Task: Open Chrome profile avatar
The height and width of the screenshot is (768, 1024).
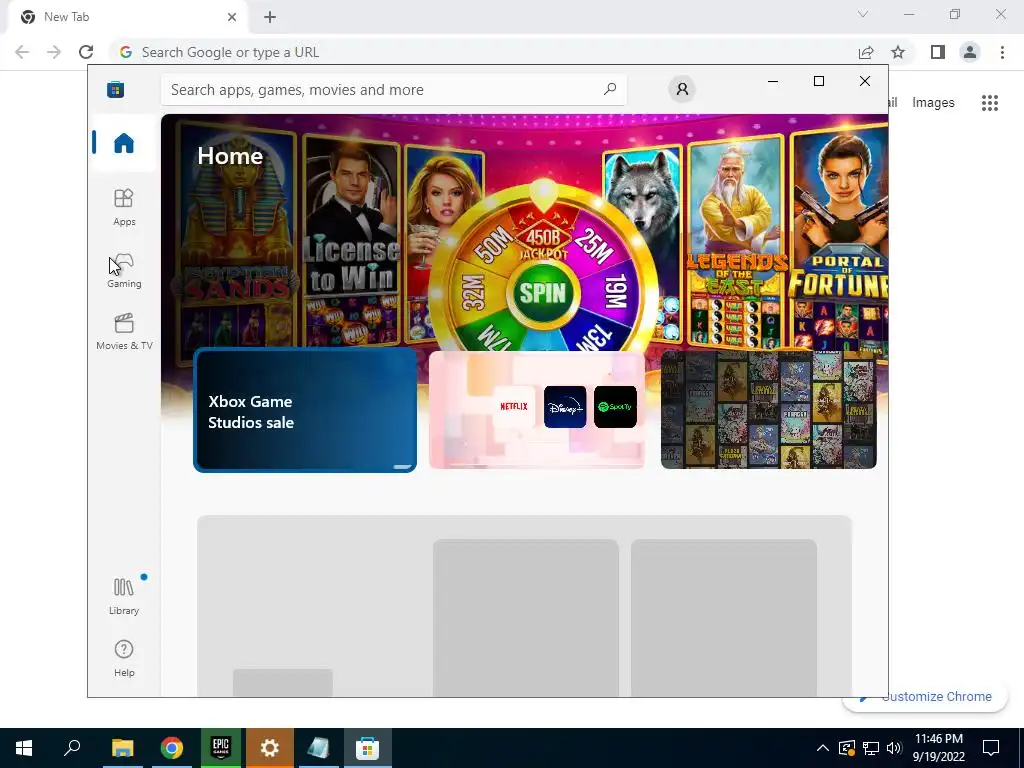Action: click(x=970, y=52)
